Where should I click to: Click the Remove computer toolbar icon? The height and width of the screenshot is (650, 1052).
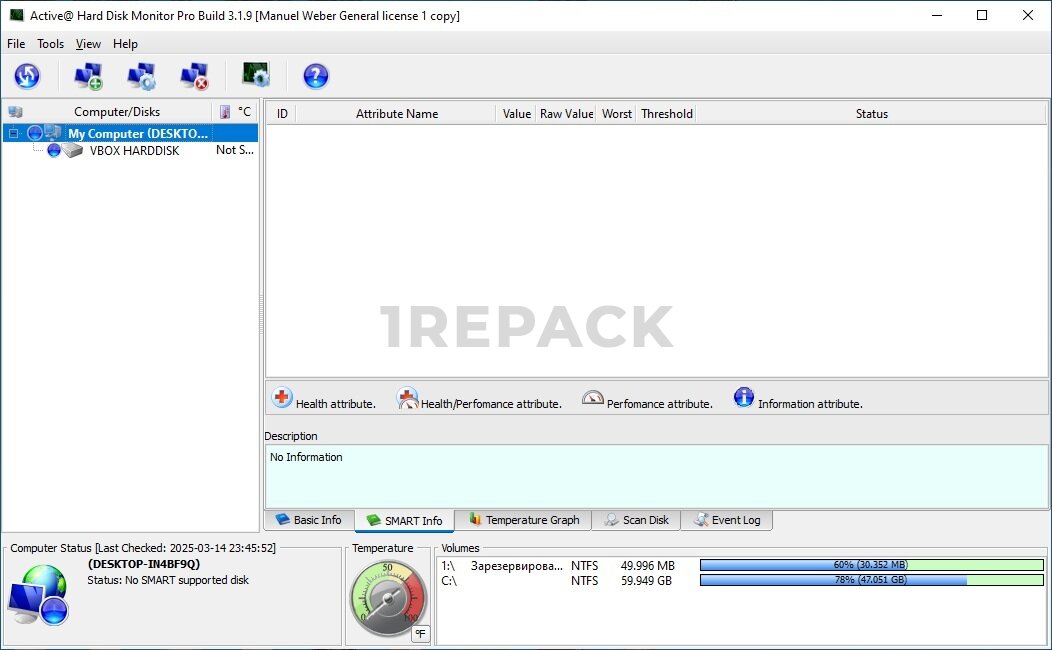[194, 76]
